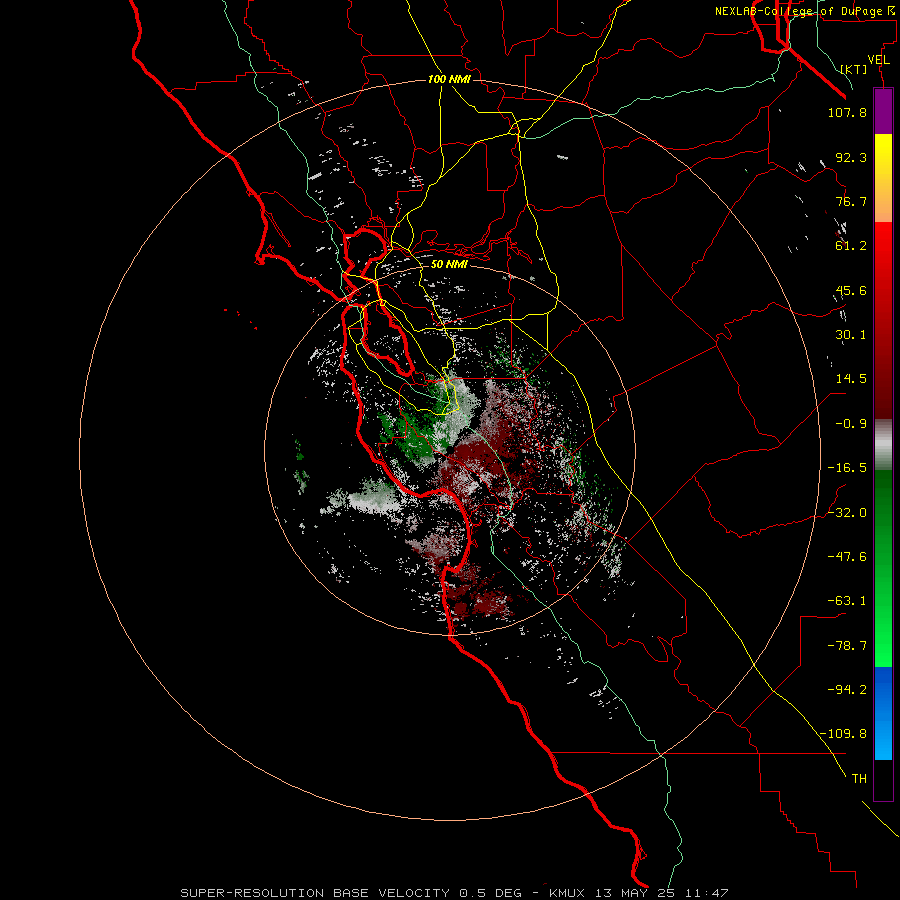Click the 100 NMI range ring label
900x900 pixels.
[449, 79]
